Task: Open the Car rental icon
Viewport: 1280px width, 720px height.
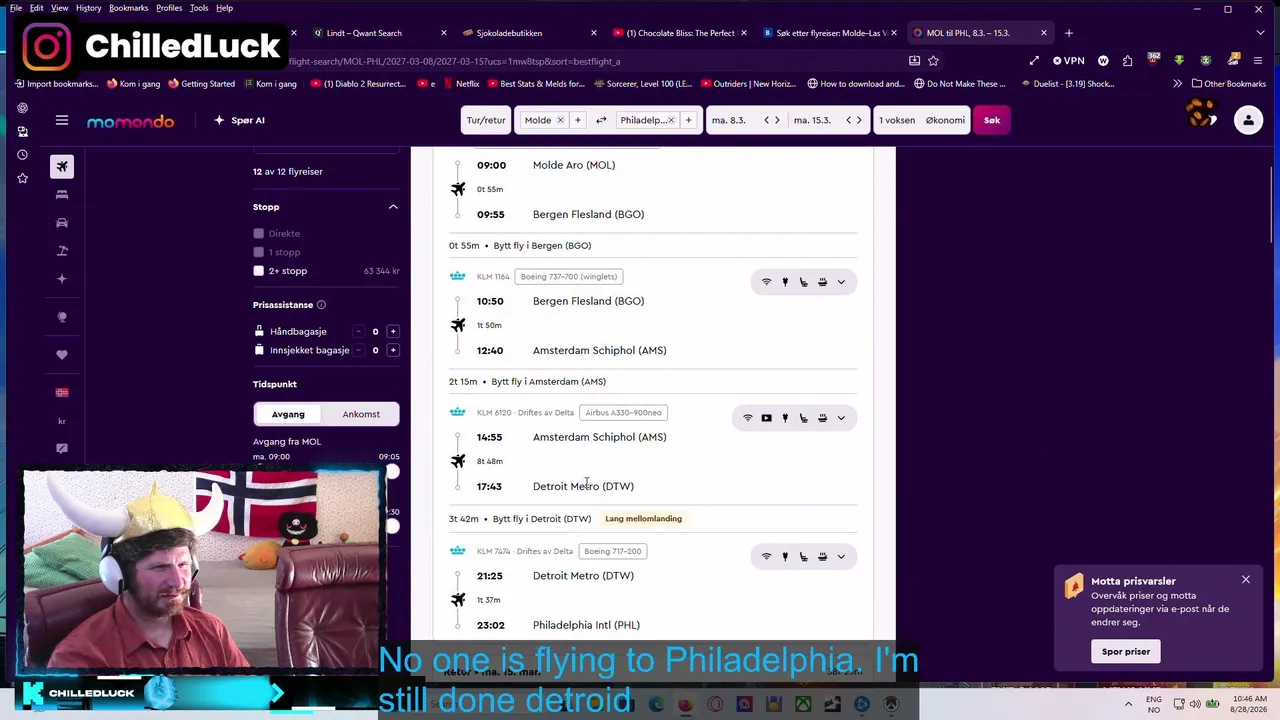Action: [62, 223]
